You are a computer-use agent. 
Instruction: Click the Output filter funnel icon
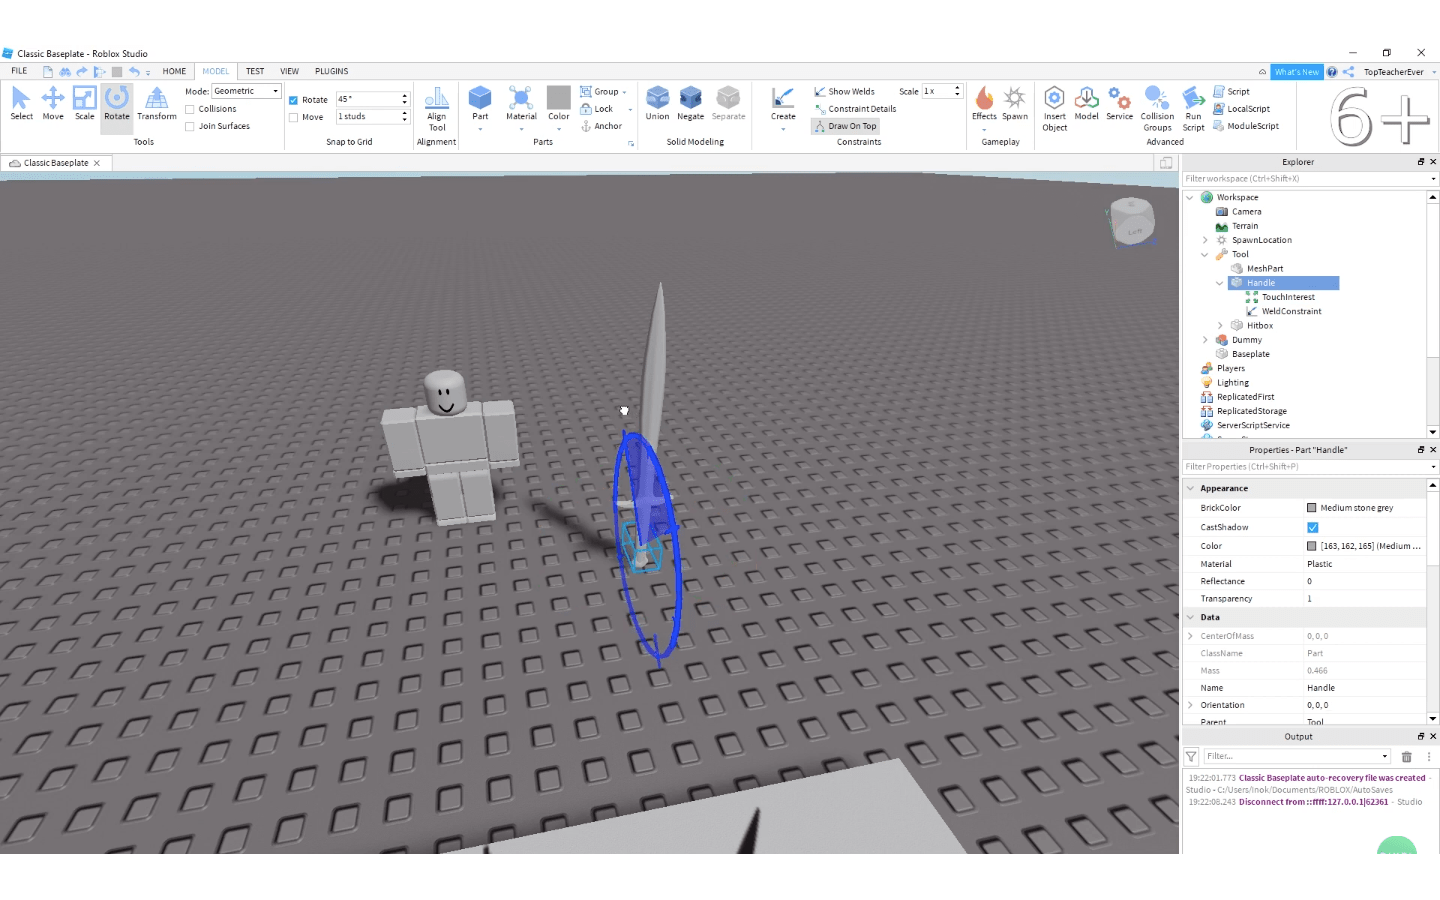point(1191,757)
